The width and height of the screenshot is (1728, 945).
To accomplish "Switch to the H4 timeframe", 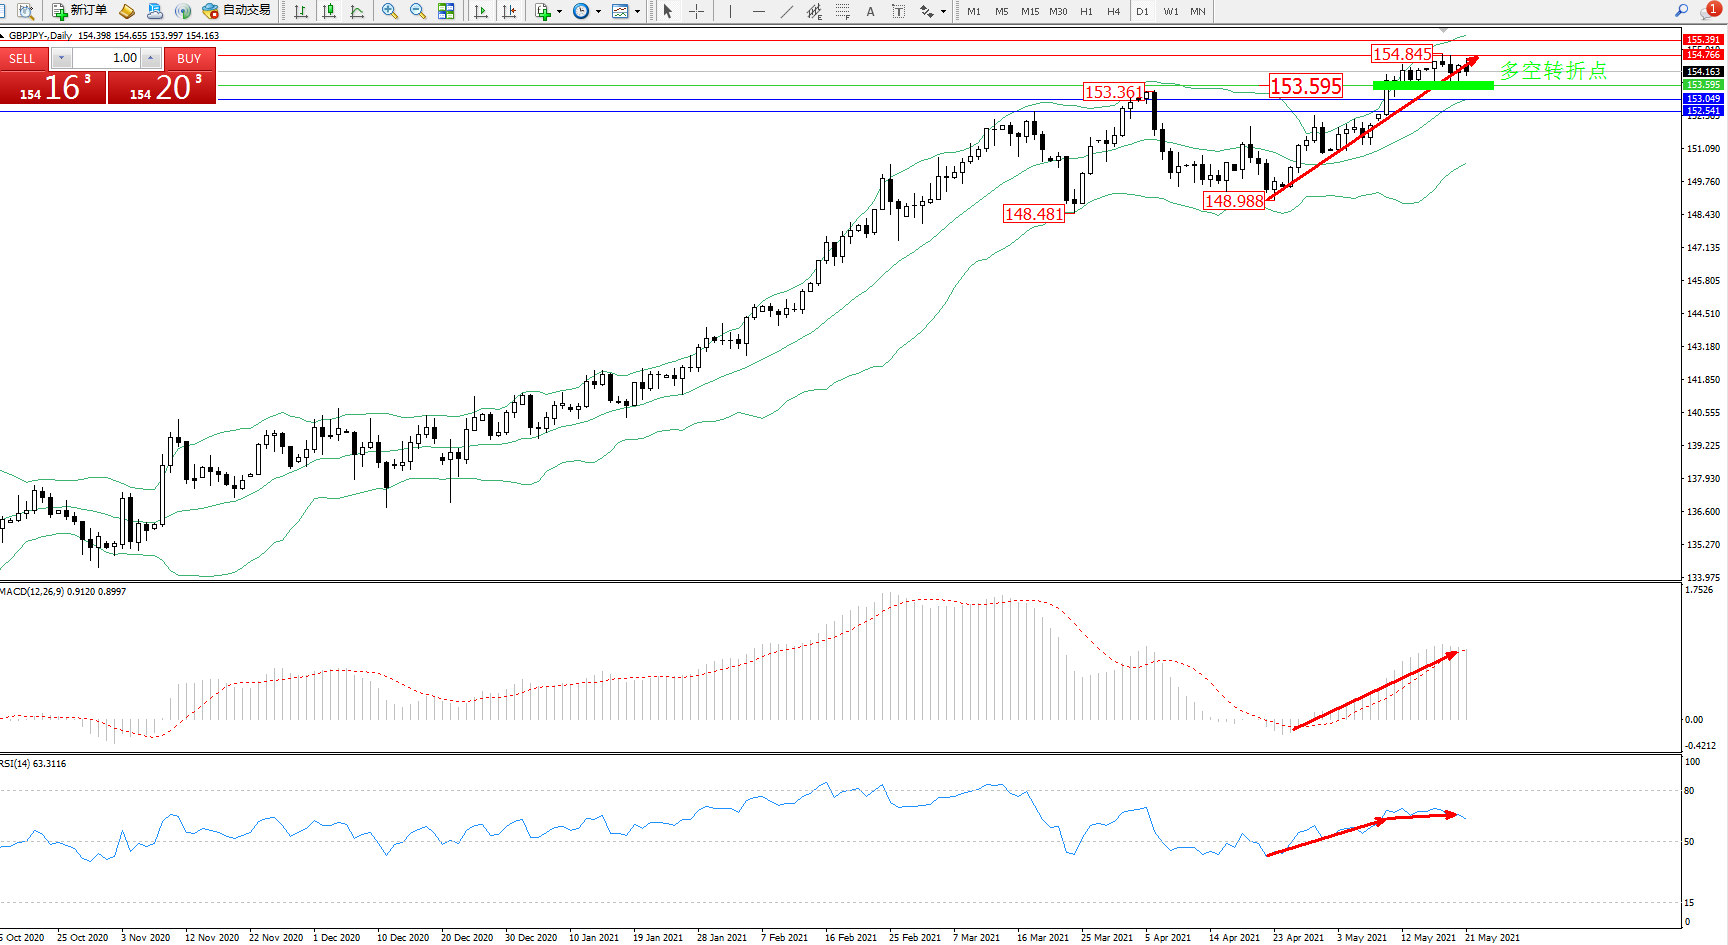I will tap(1113, 11).
